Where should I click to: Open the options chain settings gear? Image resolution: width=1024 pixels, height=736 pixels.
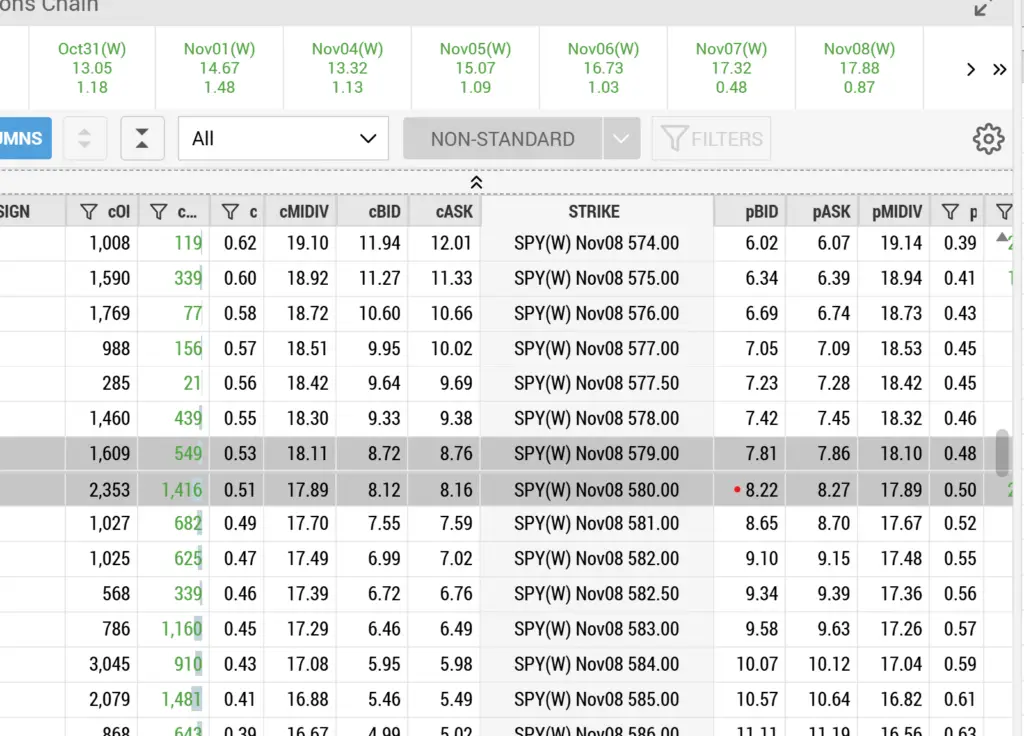(988, 138)
